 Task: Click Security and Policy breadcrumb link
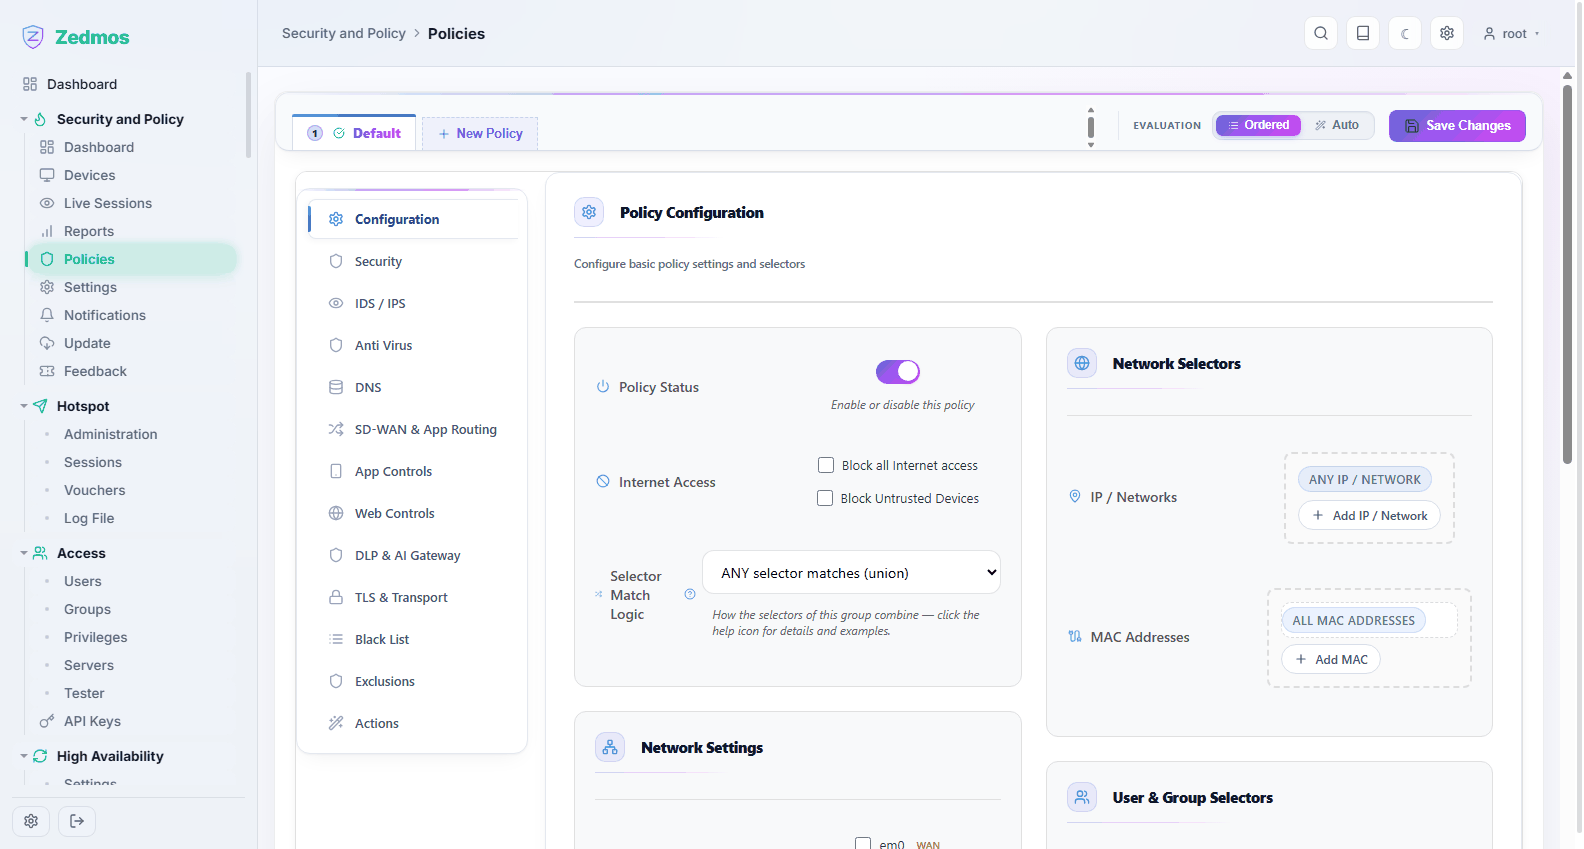pyautogui.click(x=344, y=33)
